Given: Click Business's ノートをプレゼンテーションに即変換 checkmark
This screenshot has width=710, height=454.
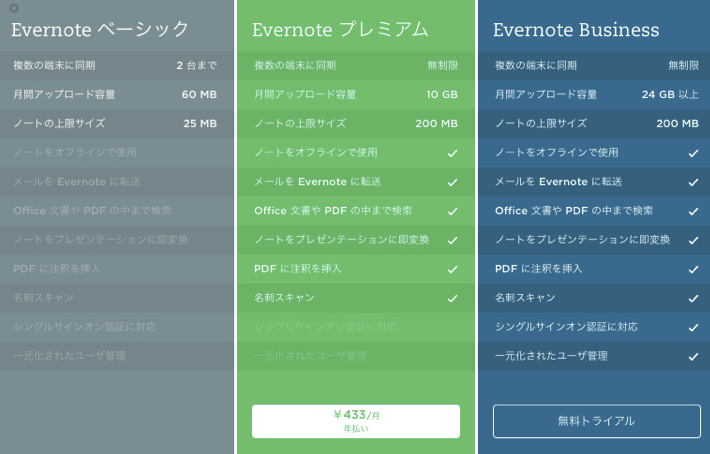Looking at the screenshot, I should (693, 240).
